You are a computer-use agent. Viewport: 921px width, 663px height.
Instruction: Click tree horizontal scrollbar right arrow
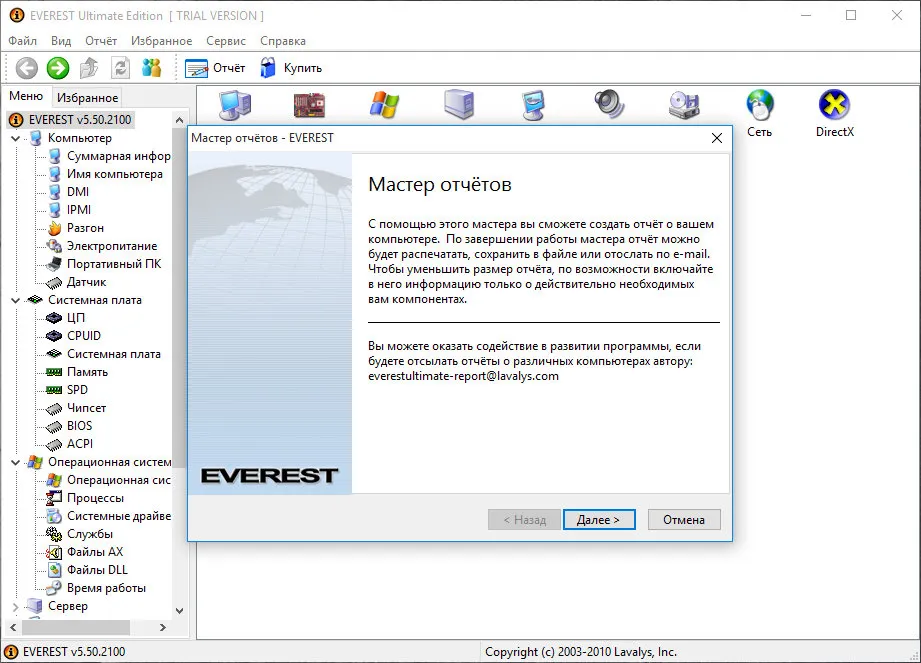click(x=163, y=628)
